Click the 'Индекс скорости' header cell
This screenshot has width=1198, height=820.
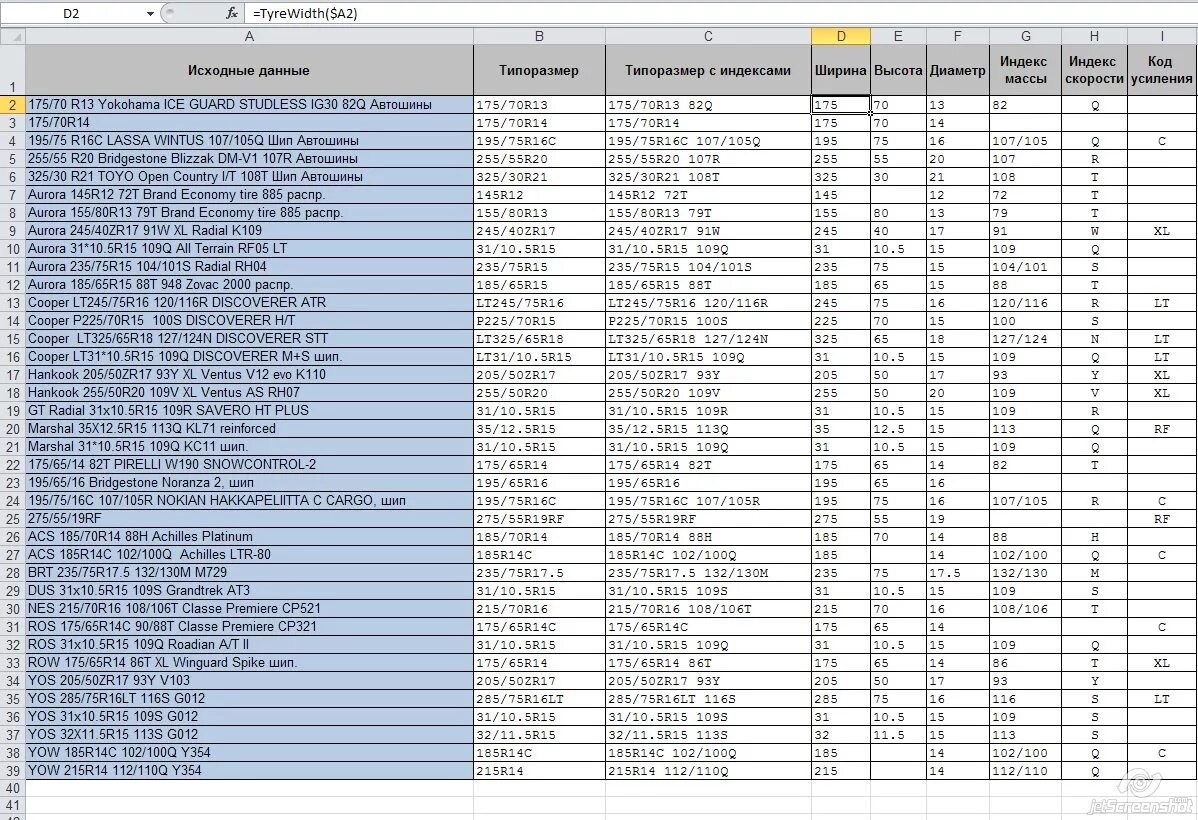coord(1094,70)
